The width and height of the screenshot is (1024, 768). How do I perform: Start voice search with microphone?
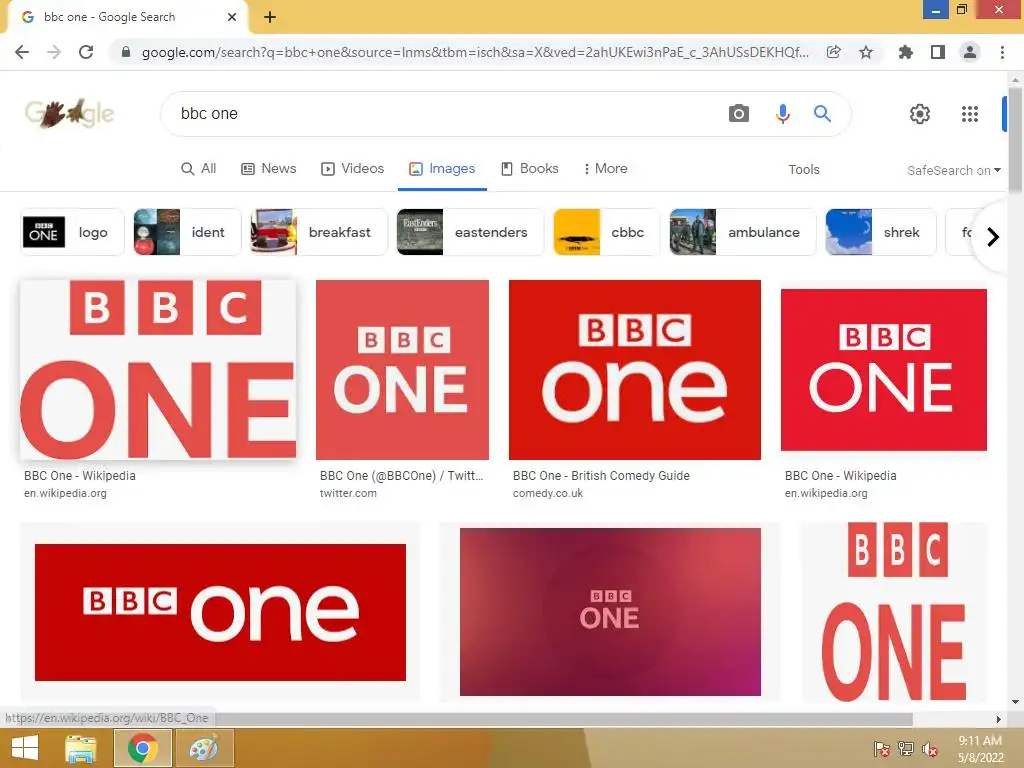[782, 114]
